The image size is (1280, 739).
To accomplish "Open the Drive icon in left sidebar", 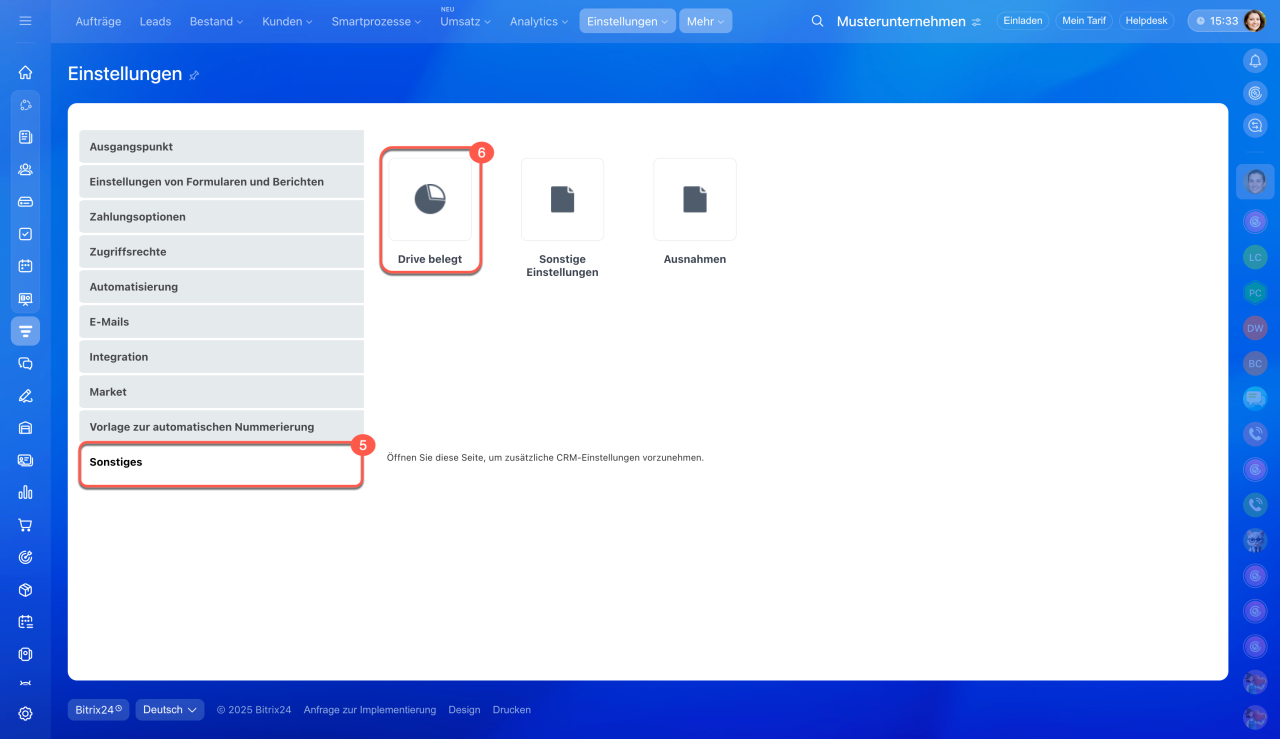I will [25, 201].
